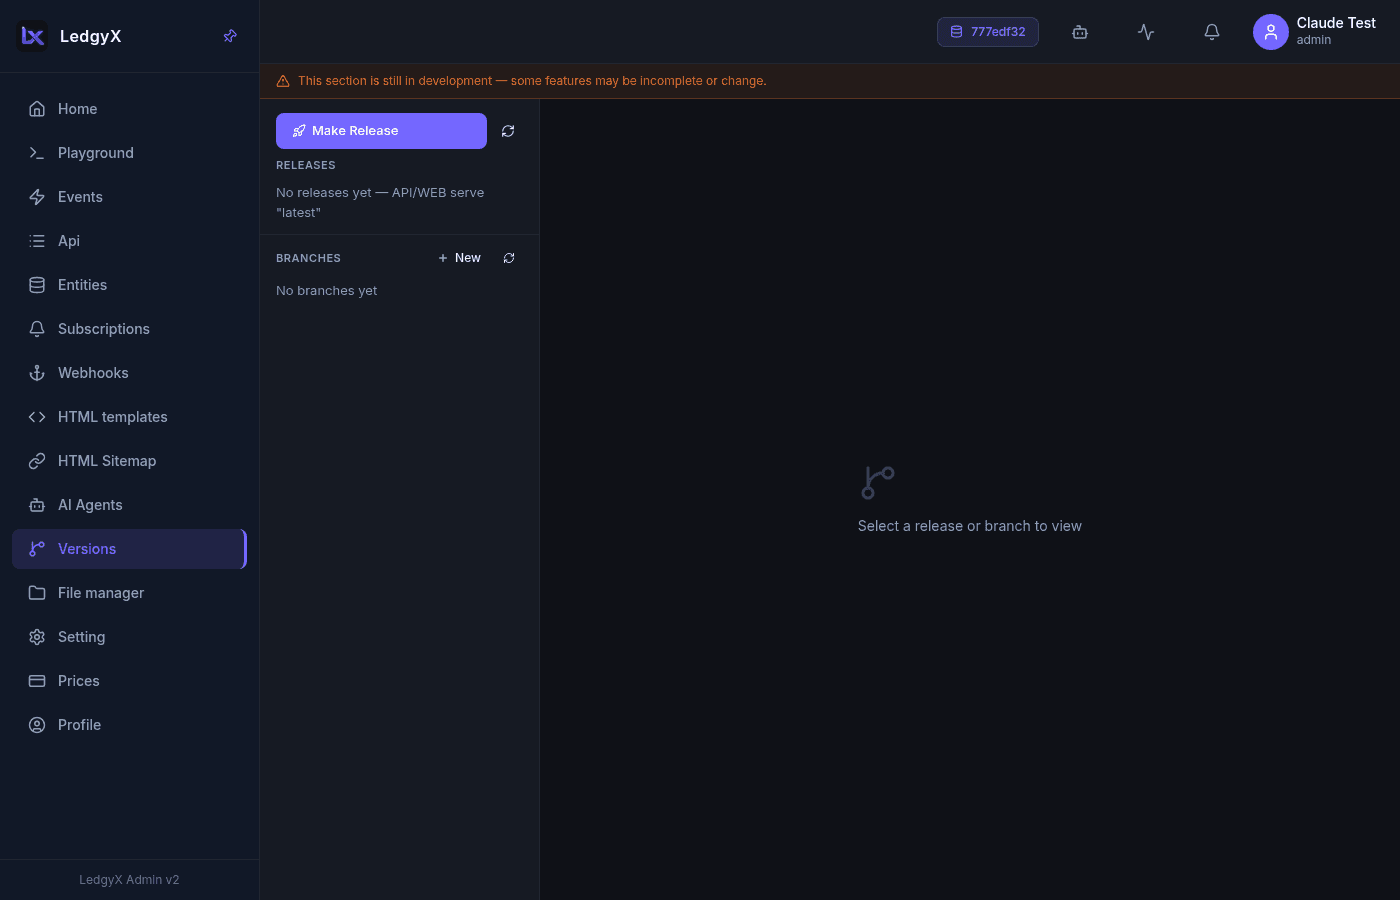
Task: Create a new branch with New
Action: [x=460, y=258]
